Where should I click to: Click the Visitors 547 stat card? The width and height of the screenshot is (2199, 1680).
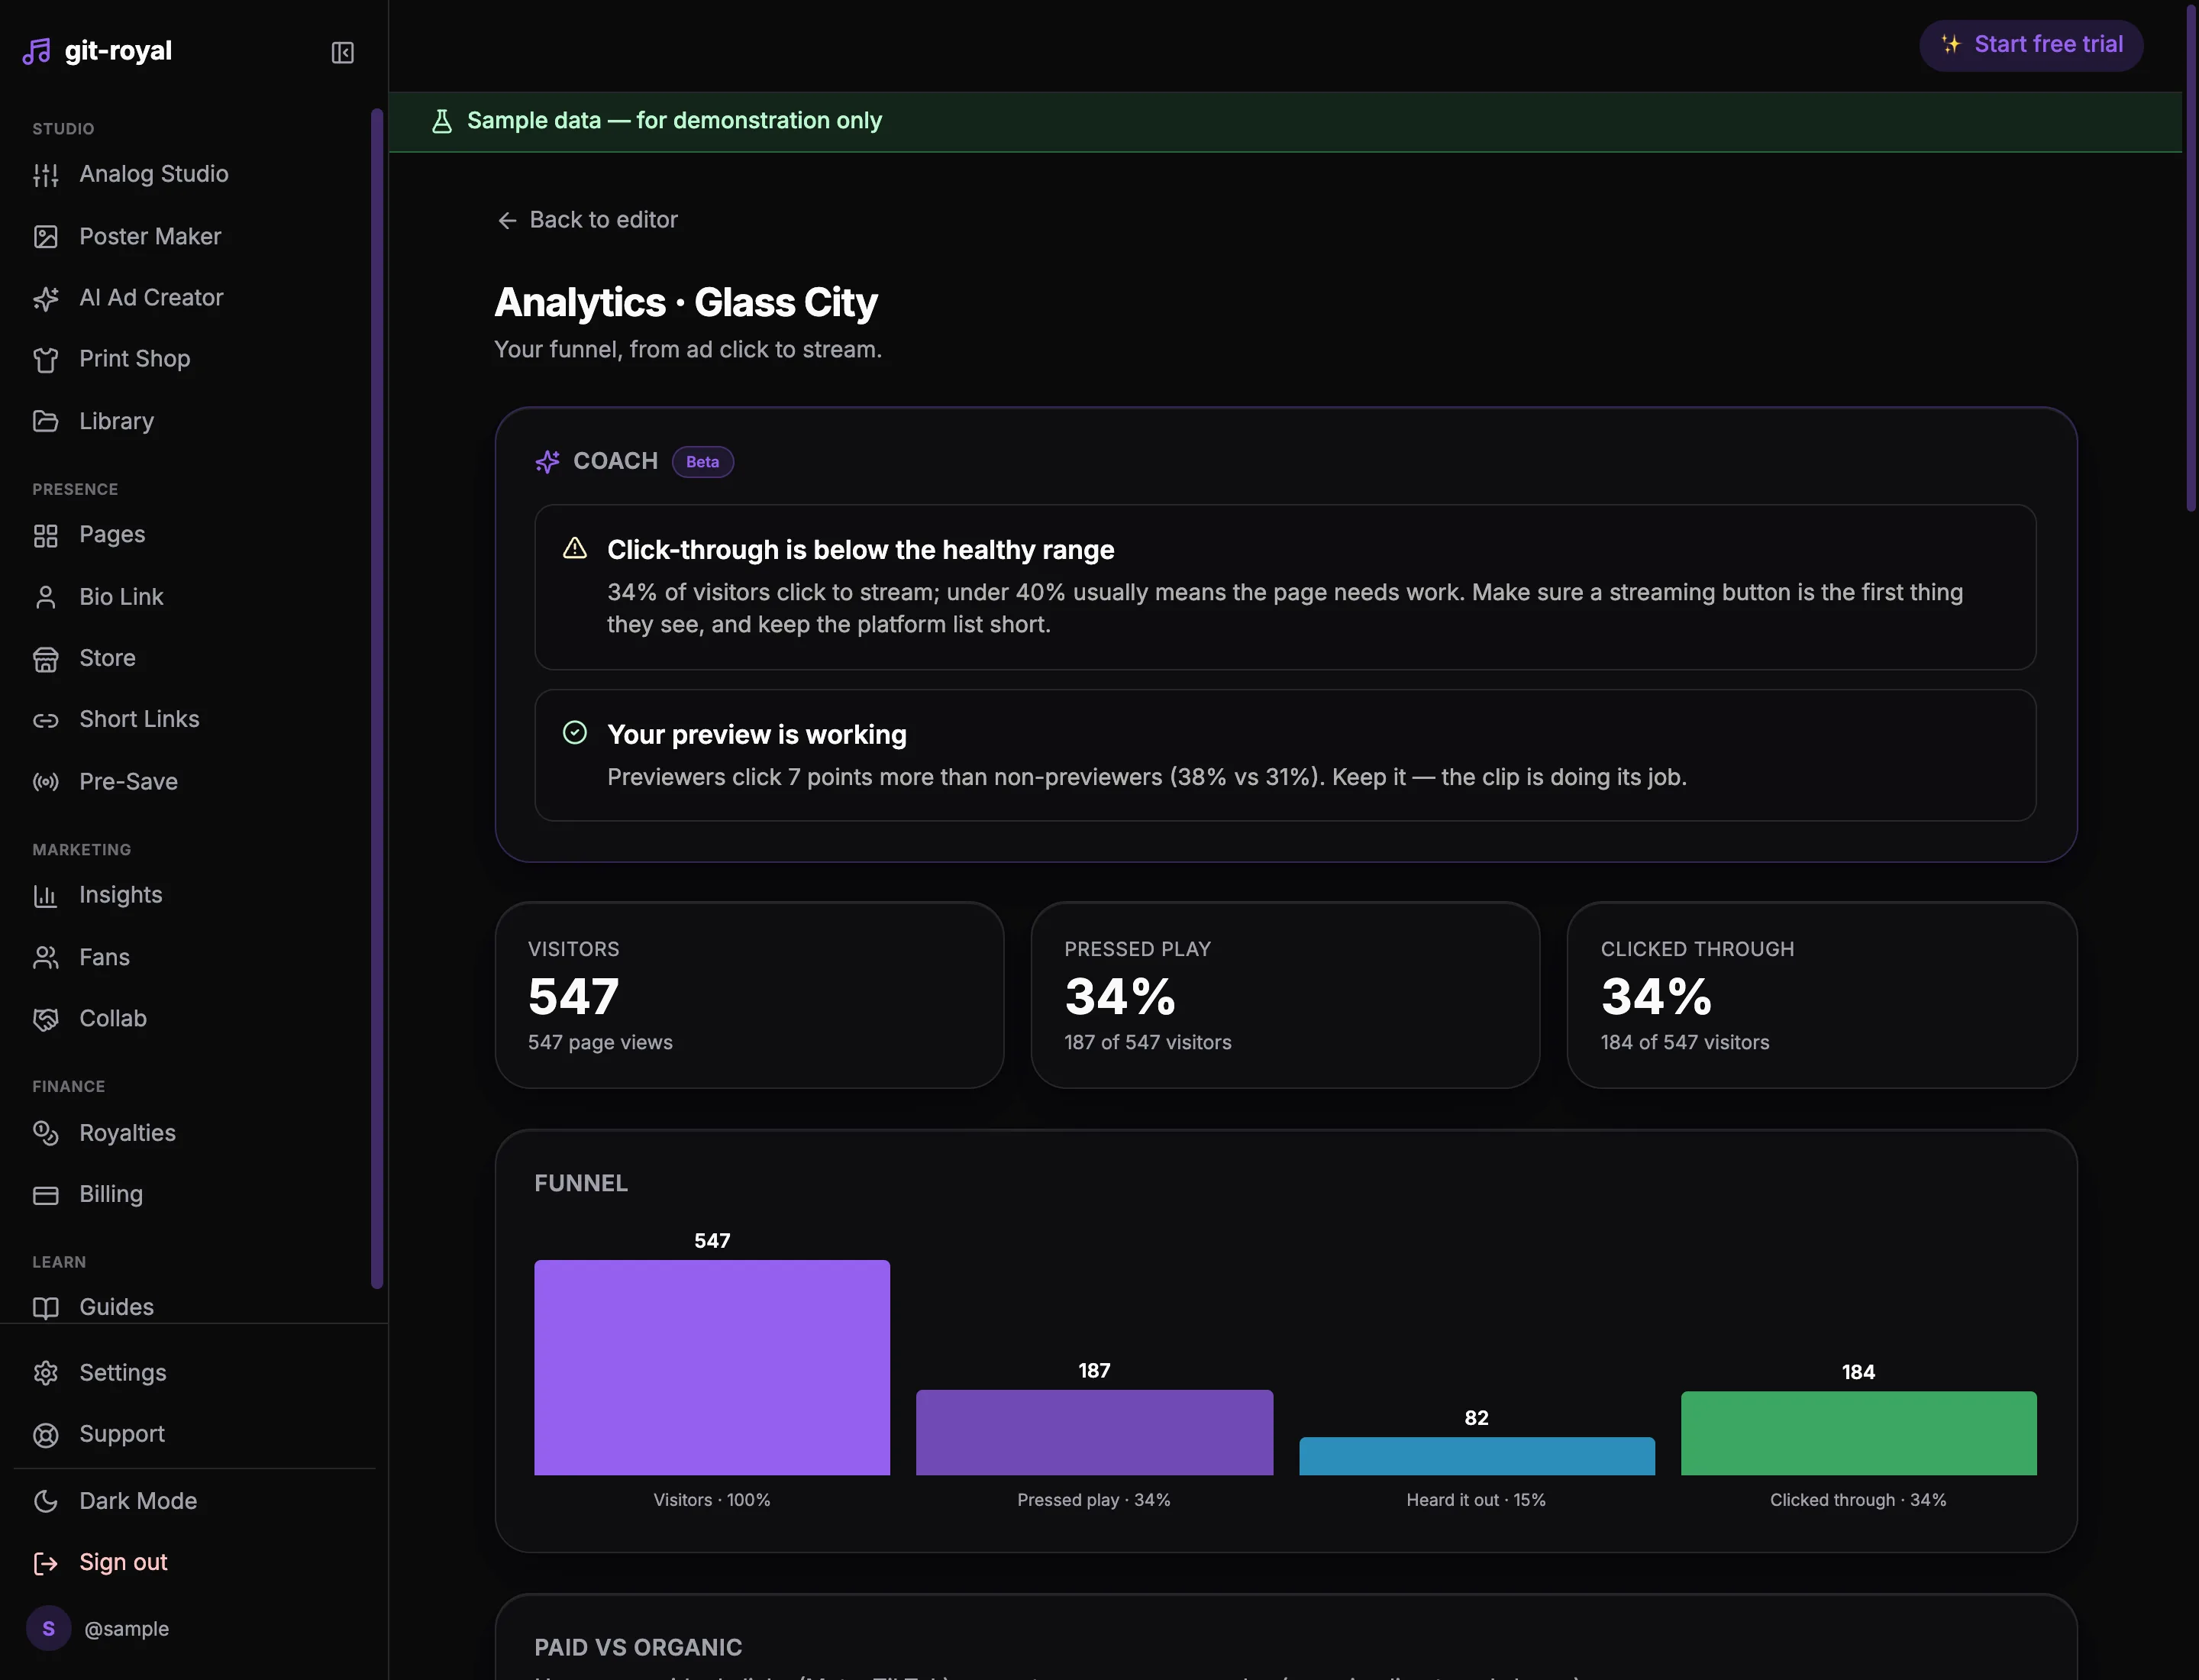click(x=749, y=995)
